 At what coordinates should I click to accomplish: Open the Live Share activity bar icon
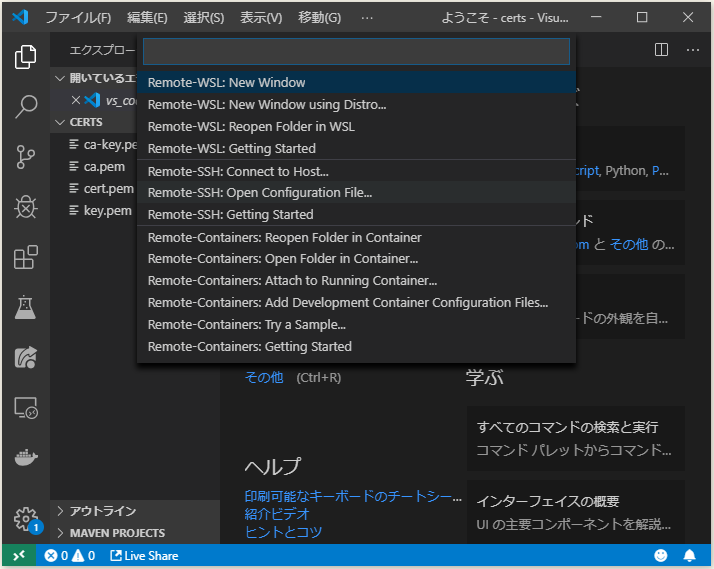click(x=26, y=357)
